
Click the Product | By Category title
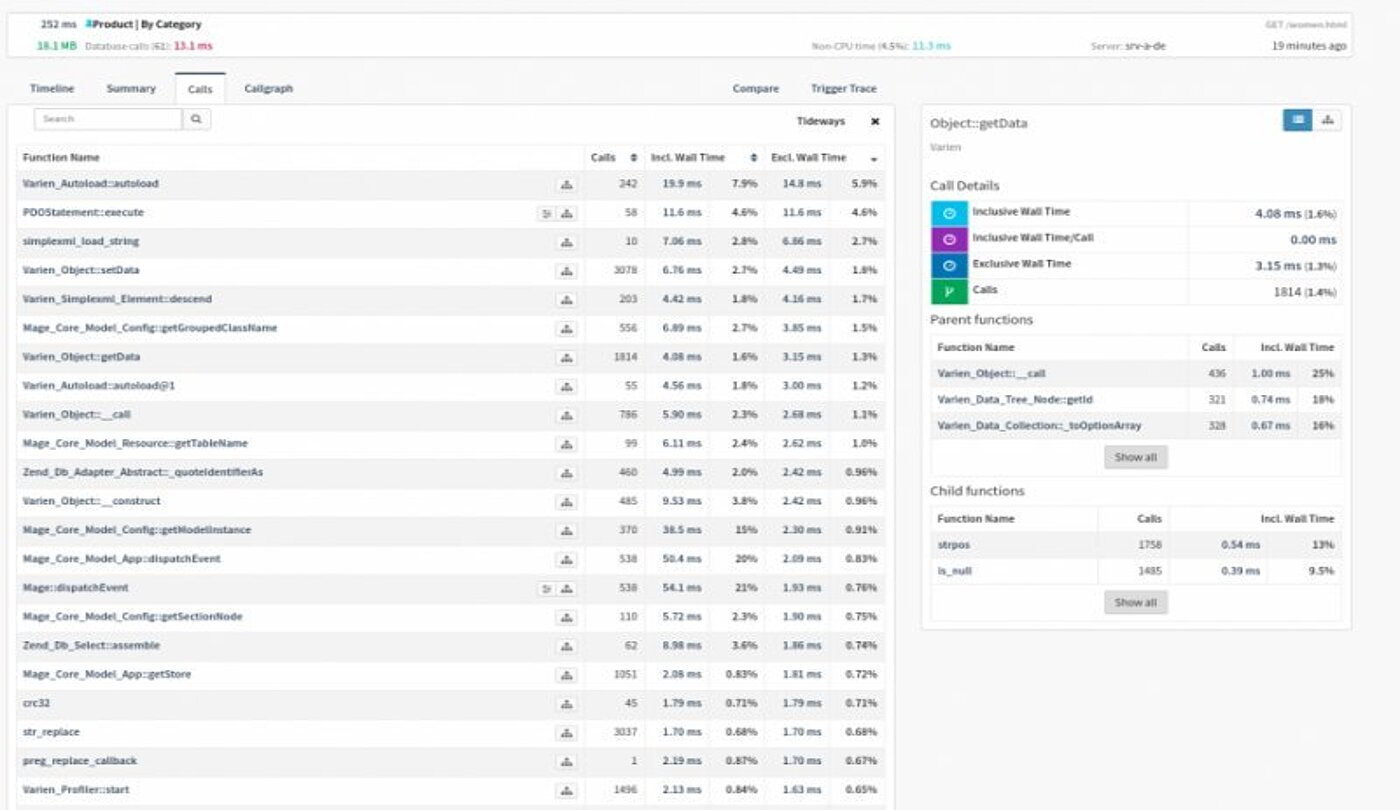click(147, 24)
